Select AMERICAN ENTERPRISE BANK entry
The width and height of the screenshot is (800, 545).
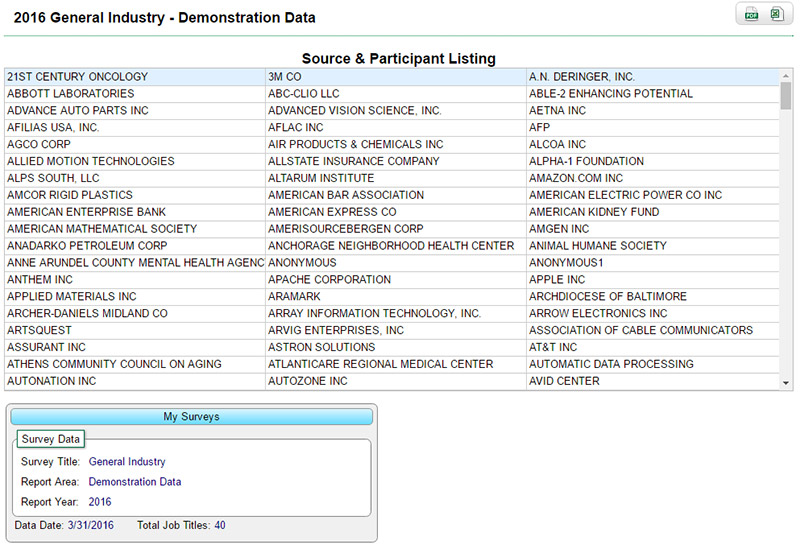[x=135, y=211]
